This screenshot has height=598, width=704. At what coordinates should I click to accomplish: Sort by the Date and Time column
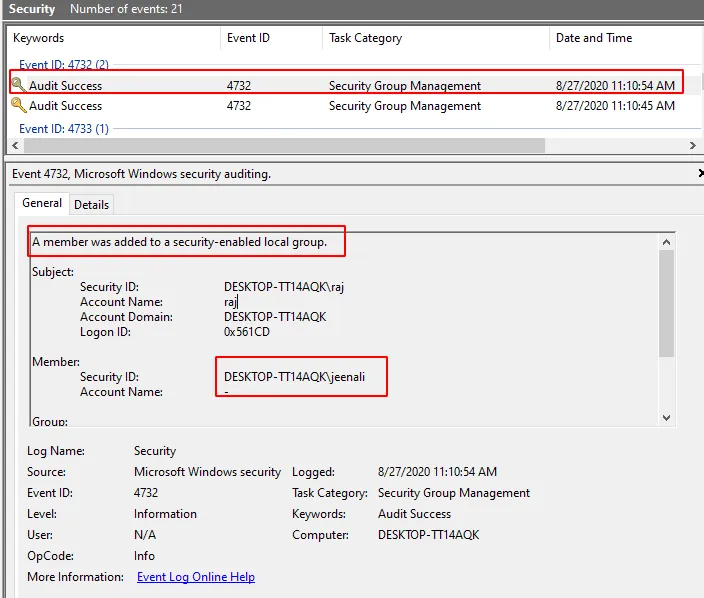593,38
